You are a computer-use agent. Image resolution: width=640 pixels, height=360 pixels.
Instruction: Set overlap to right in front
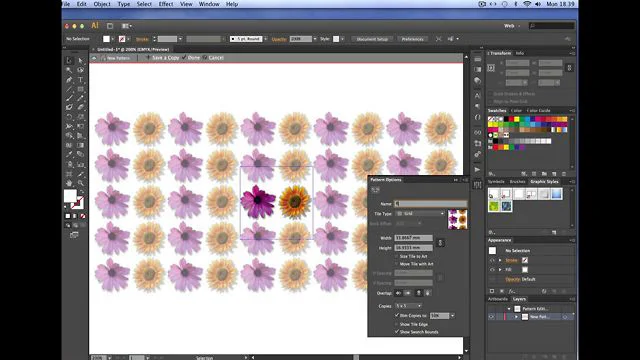point(407,293)
